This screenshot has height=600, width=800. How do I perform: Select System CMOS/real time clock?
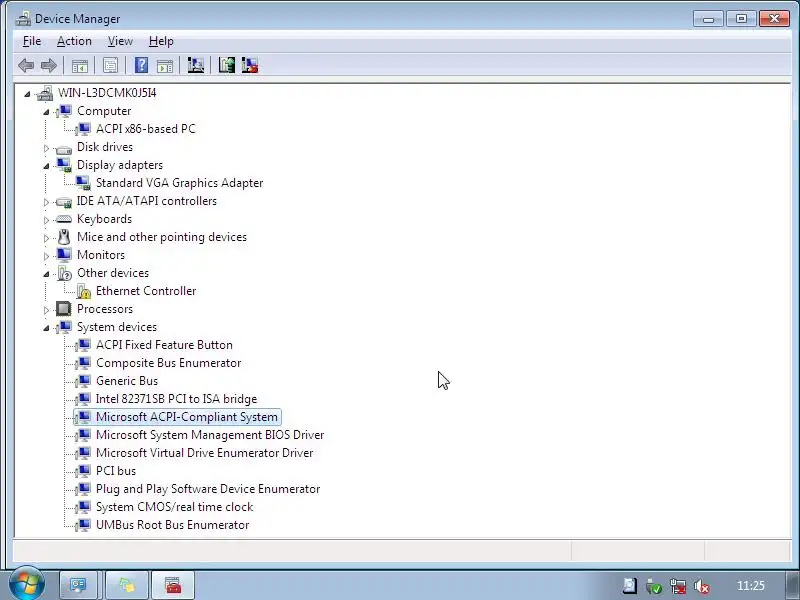coord(174,507)
